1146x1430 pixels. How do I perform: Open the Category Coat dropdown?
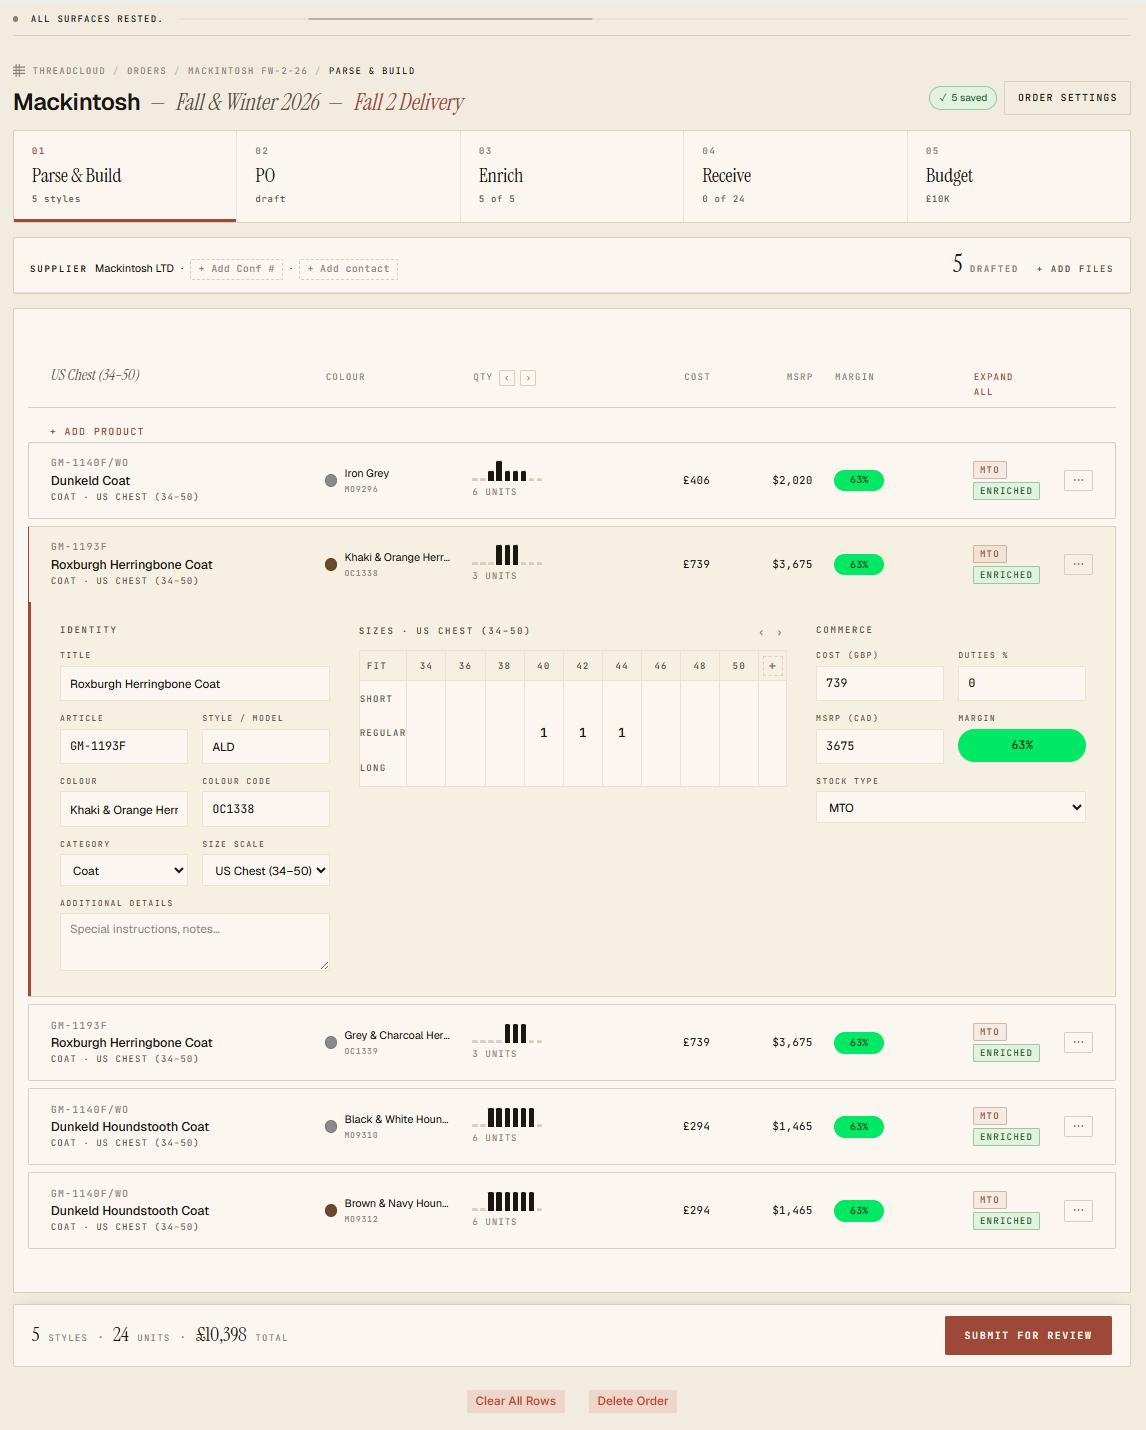pyautogui.click(x=124, y=871)
